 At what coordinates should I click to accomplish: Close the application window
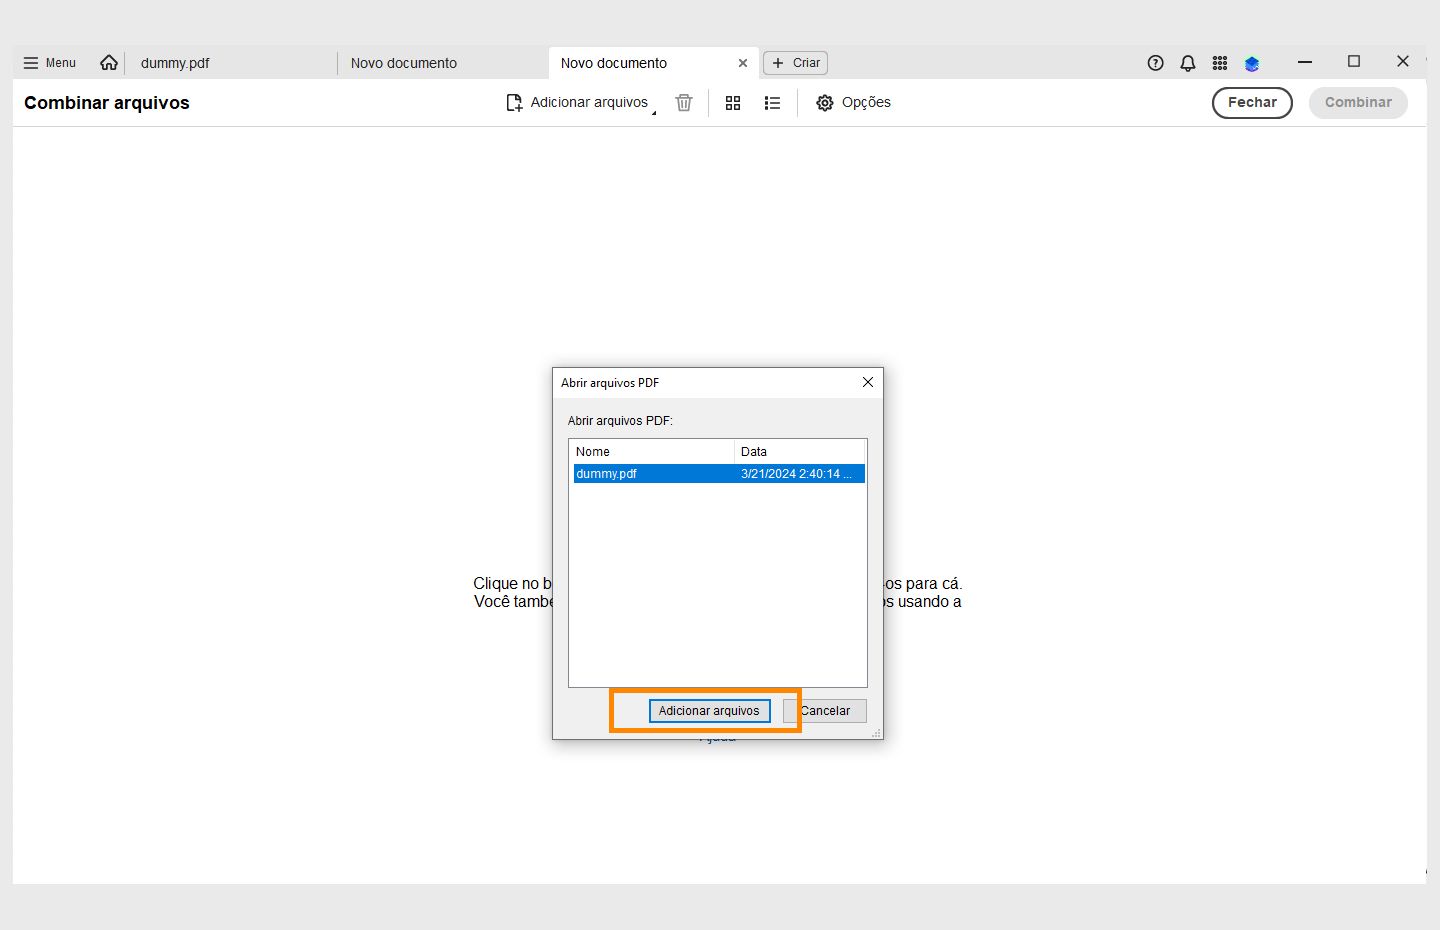tap(1403, 62)
